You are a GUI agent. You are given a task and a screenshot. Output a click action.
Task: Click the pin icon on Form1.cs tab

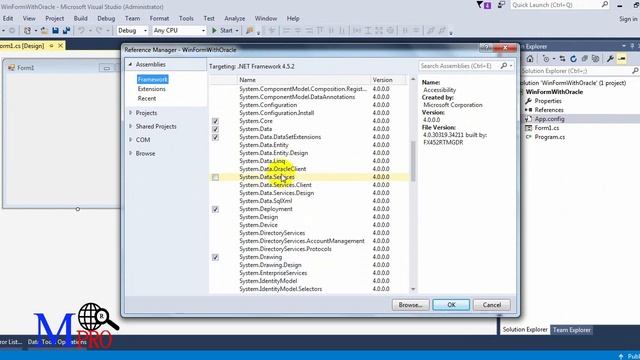(51, 46)
